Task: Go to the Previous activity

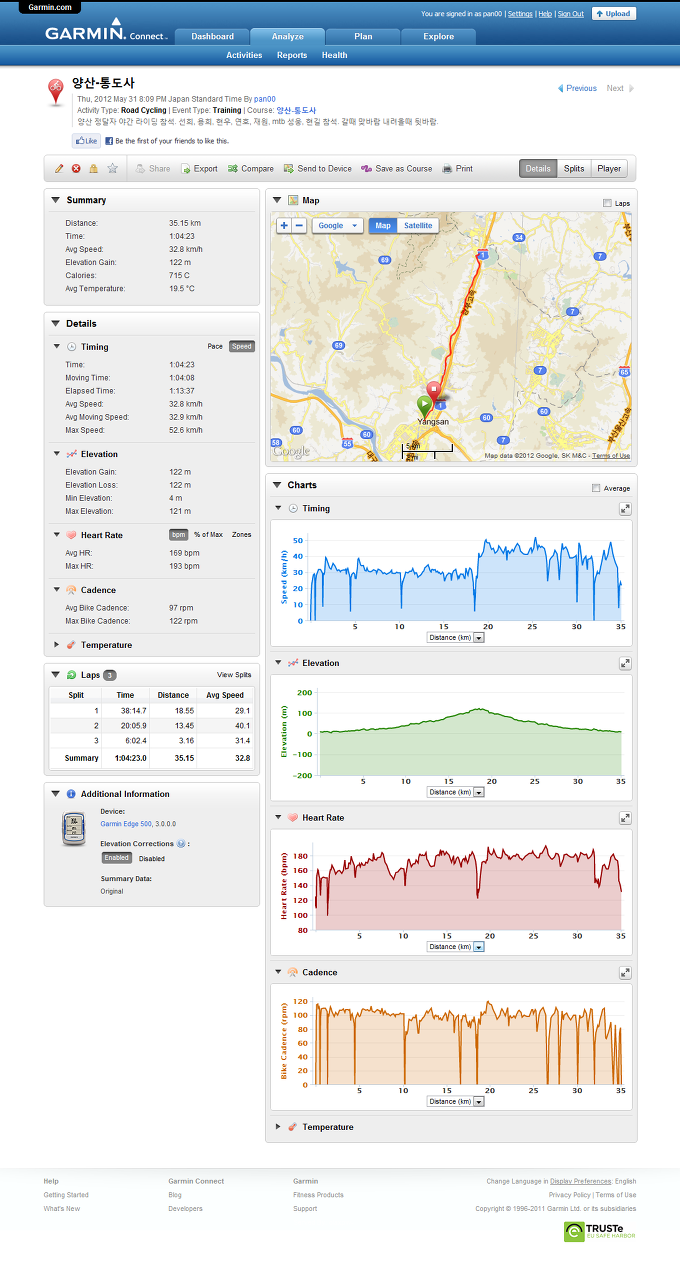Action: [577, 88]
